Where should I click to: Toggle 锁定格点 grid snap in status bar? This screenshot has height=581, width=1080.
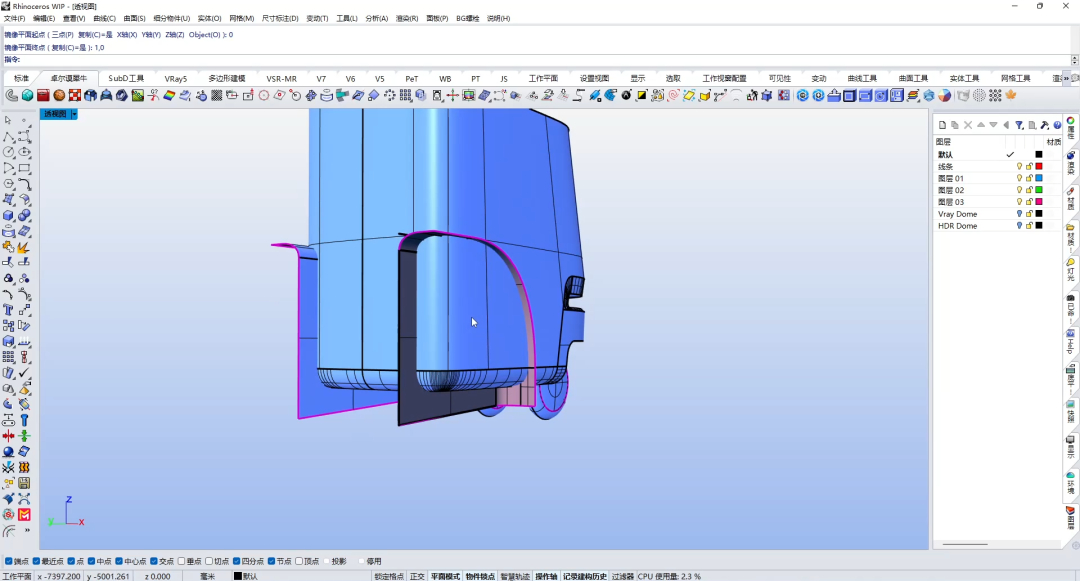click(x=389, y=576)
